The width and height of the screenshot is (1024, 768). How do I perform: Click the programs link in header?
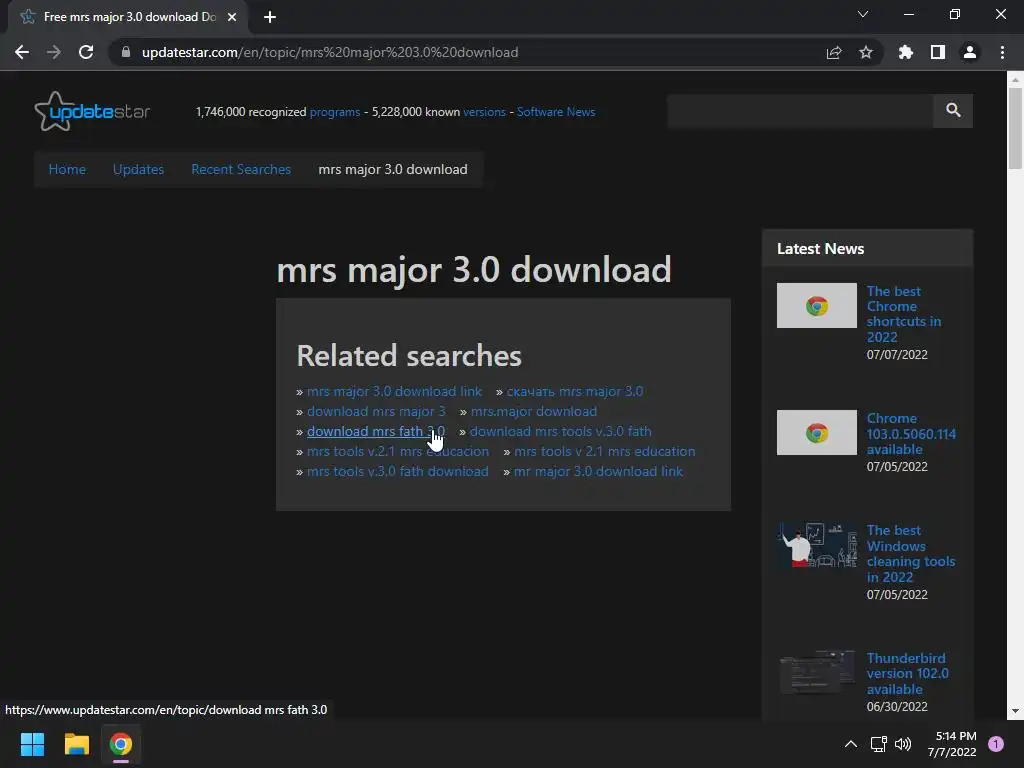pyautogui.click(x=335, y=112)
